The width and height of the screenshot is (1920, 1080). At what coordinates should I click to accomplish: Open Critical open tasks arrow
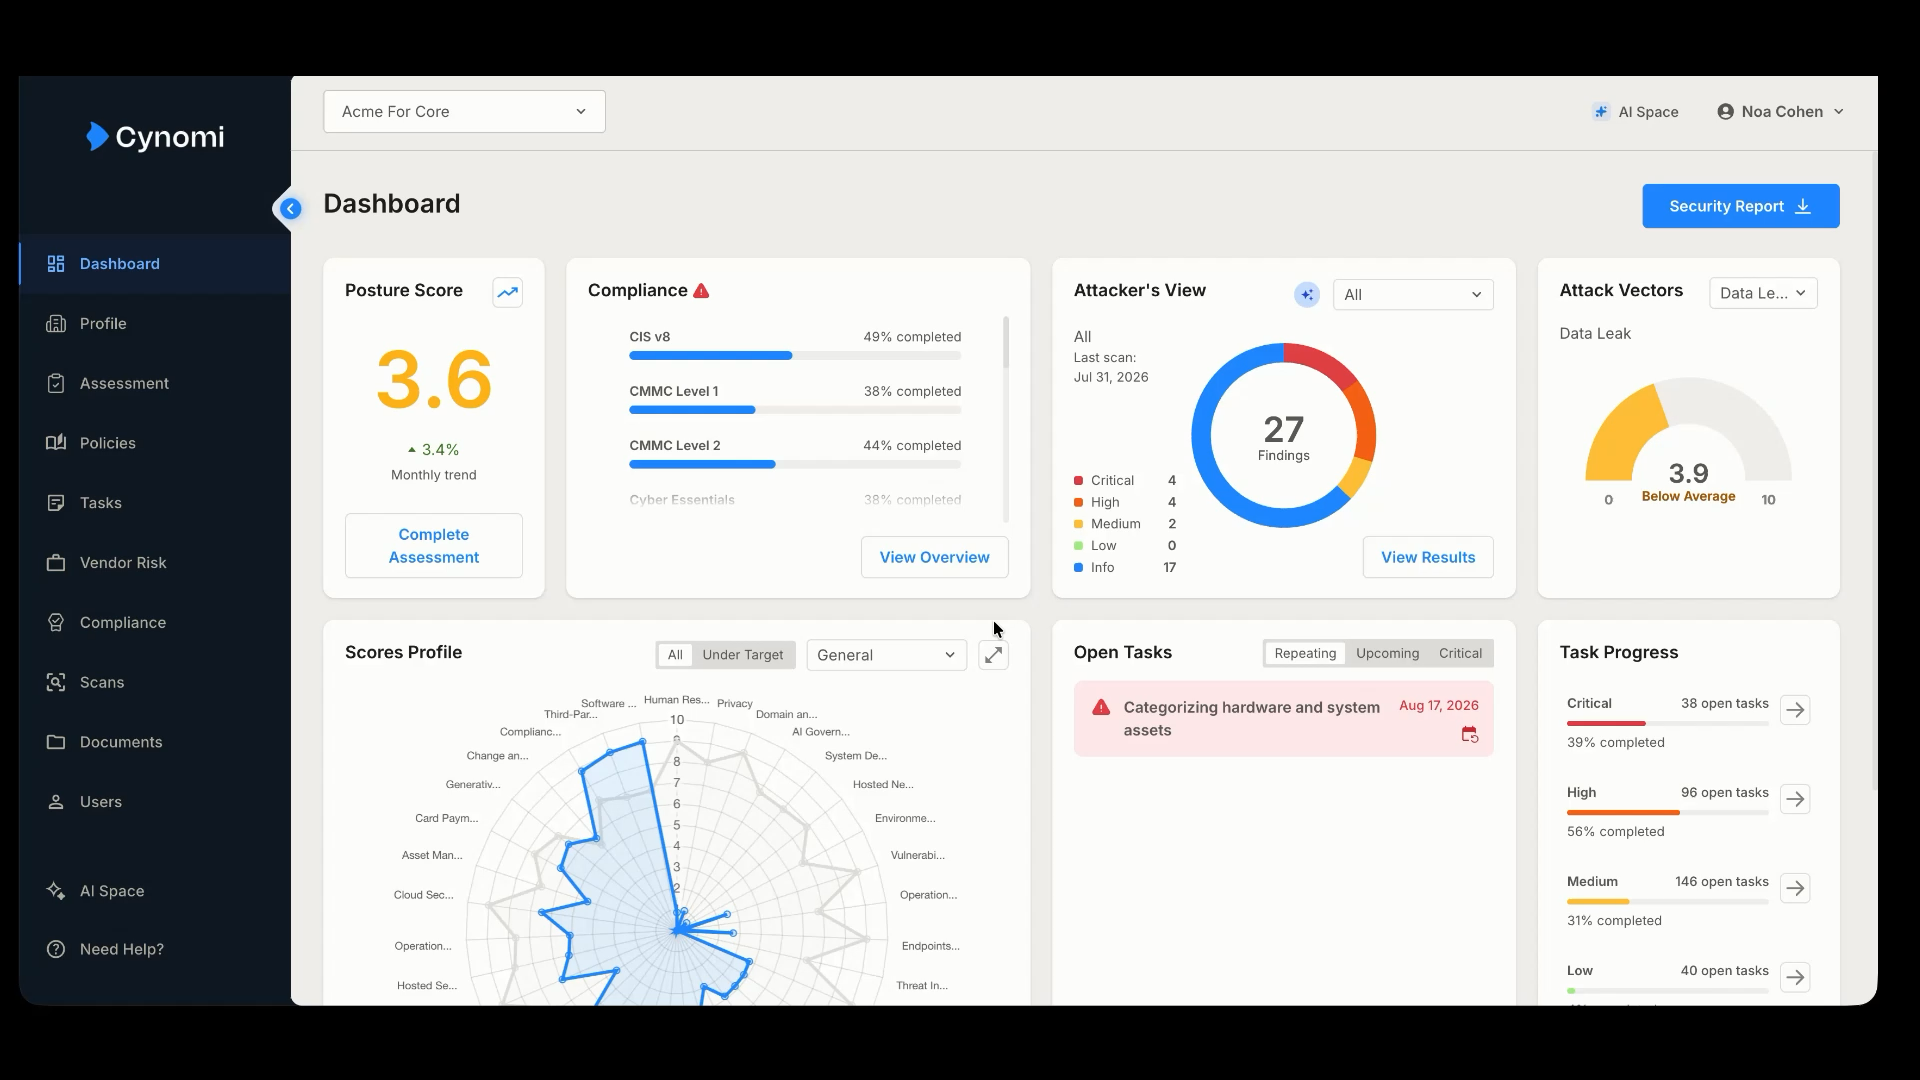(x=1795, y=710)
